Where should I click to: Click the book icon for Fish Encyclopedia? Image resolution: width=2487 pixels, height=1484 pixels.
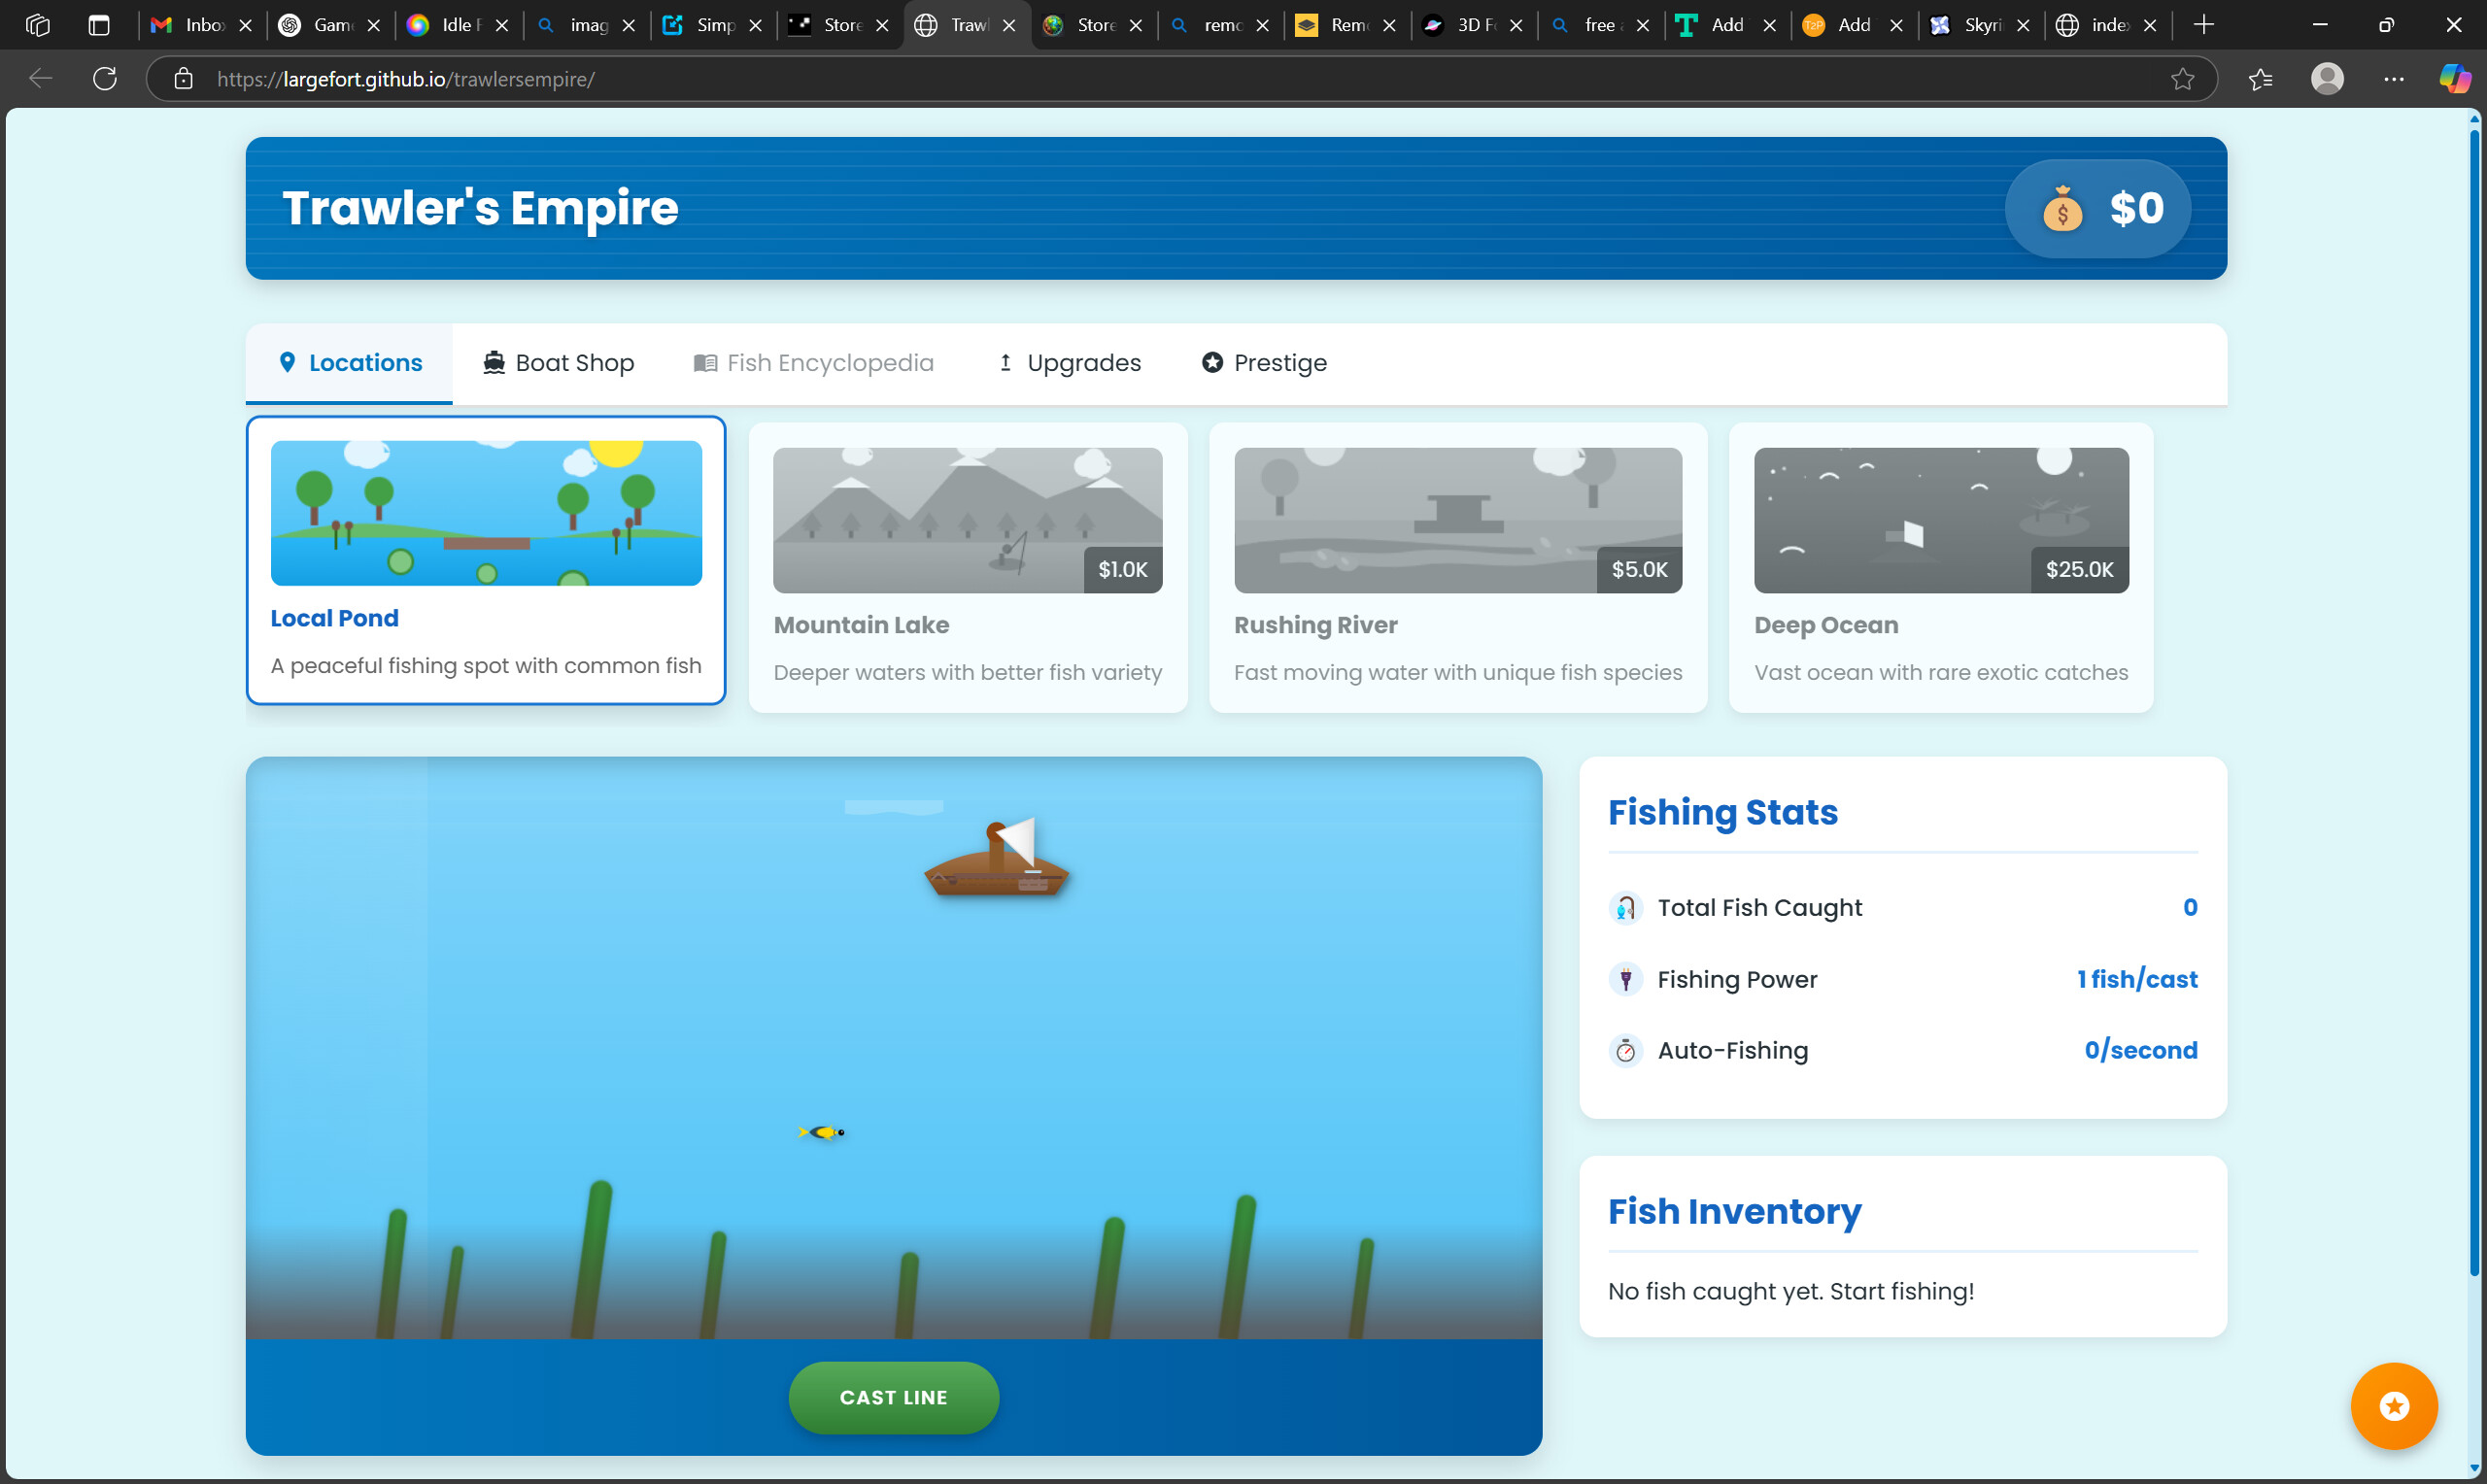point(705,362)
